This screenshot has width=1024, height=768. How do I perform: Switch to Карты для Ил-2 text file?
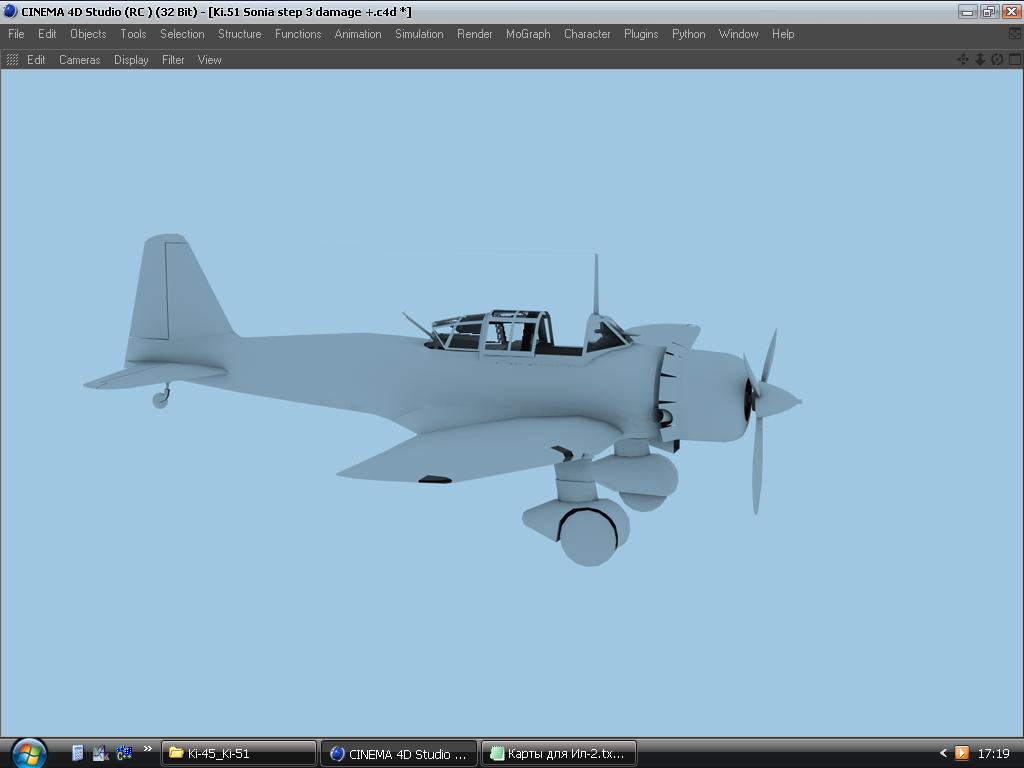(x=558, y=753)
